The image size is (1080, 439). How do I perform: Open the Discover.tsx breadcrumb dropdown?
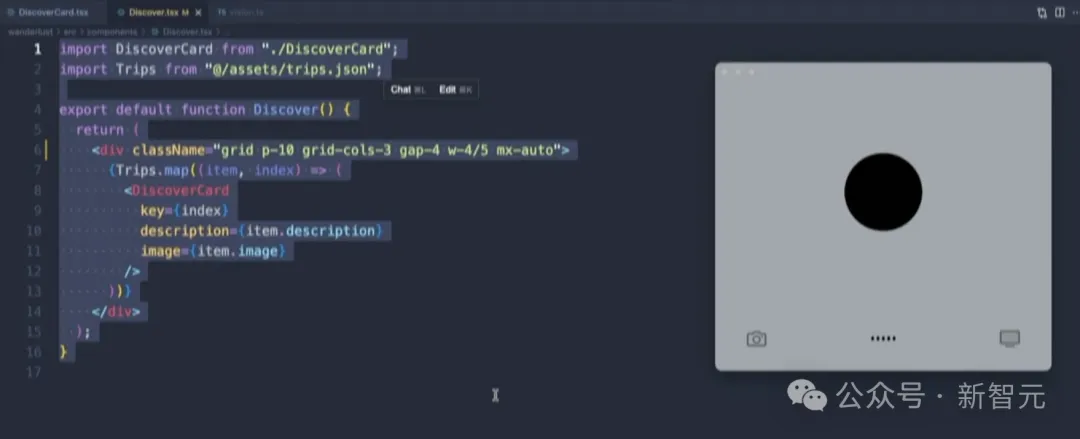(178, 31)
